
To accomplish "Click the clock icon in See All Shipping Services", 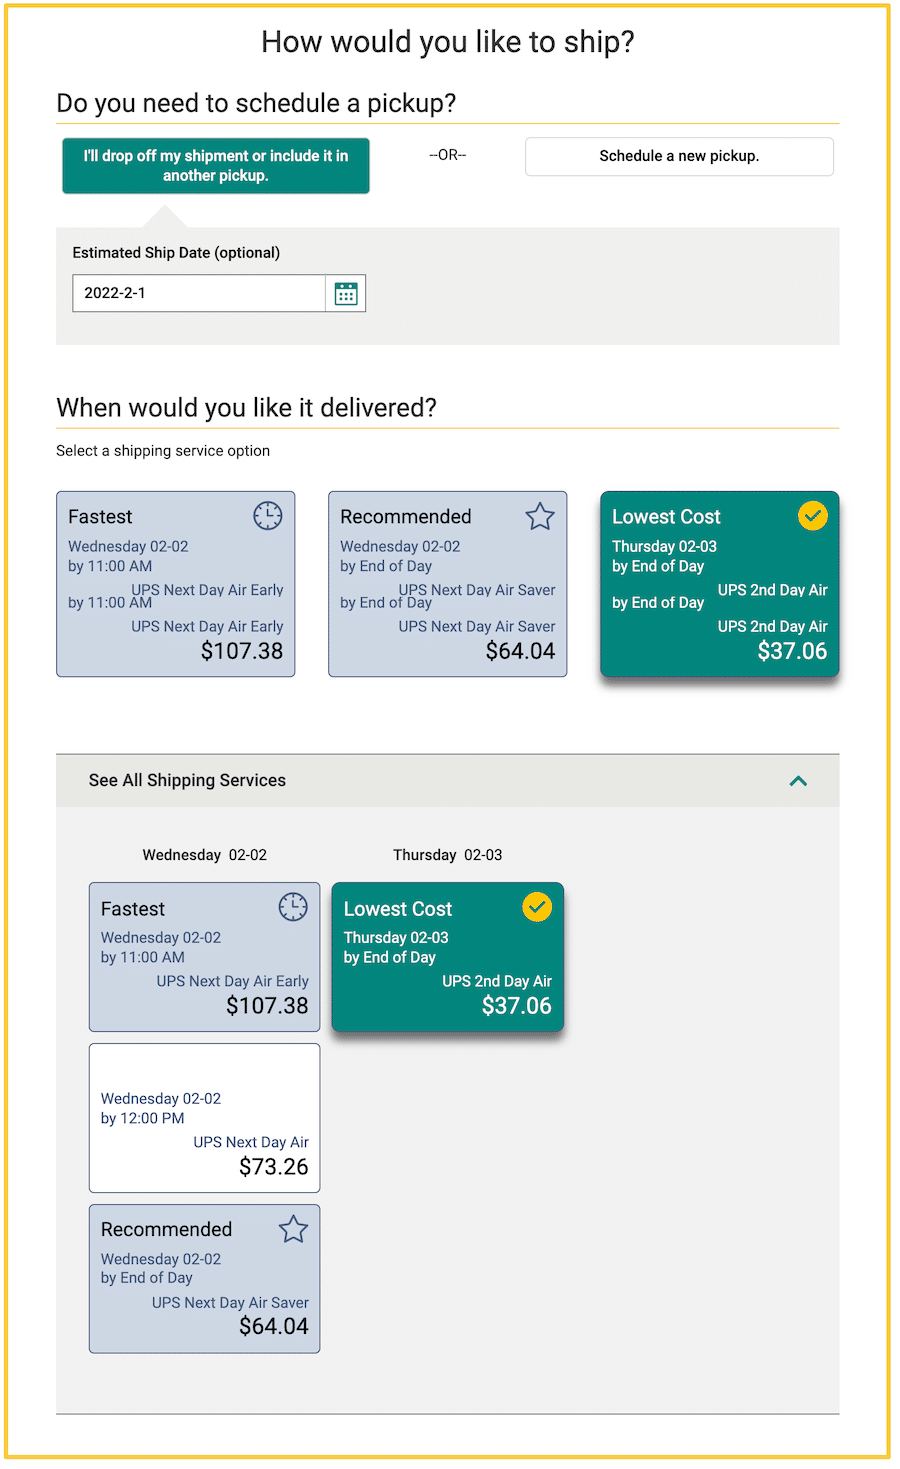I will [292, 907].
